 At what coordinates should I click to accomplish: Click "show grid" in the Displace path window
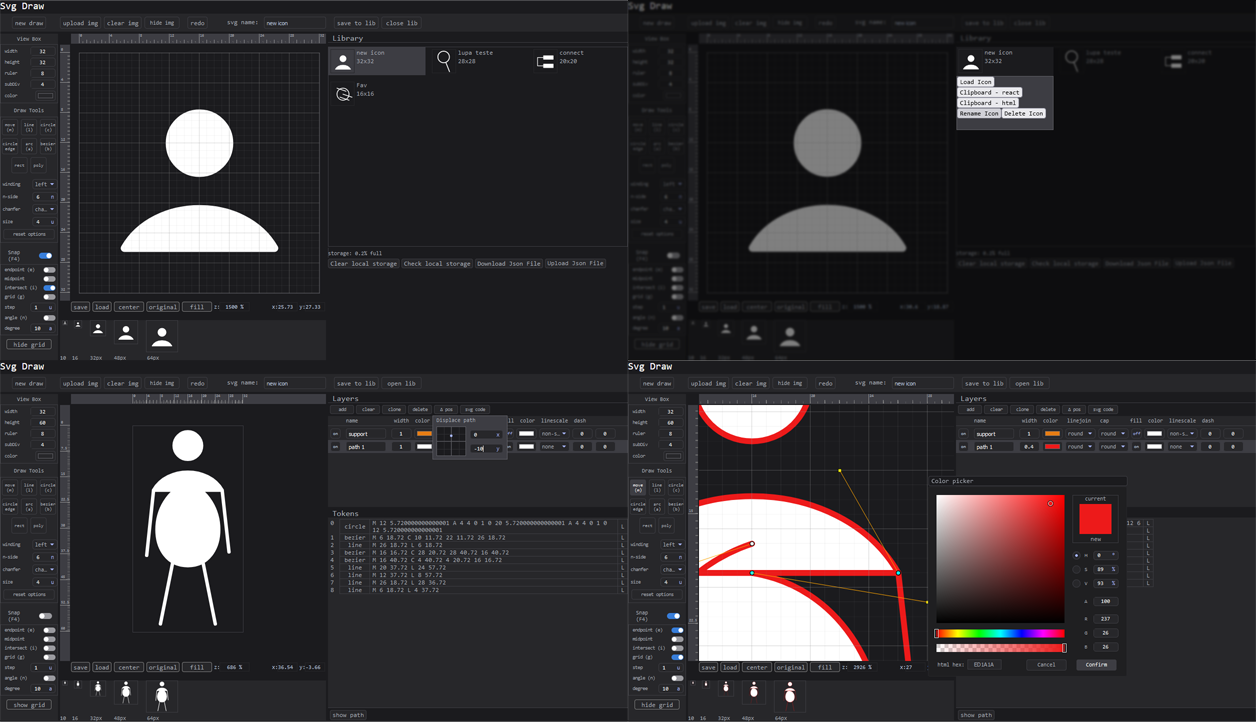pyautogui.click(x=29, y=704)
